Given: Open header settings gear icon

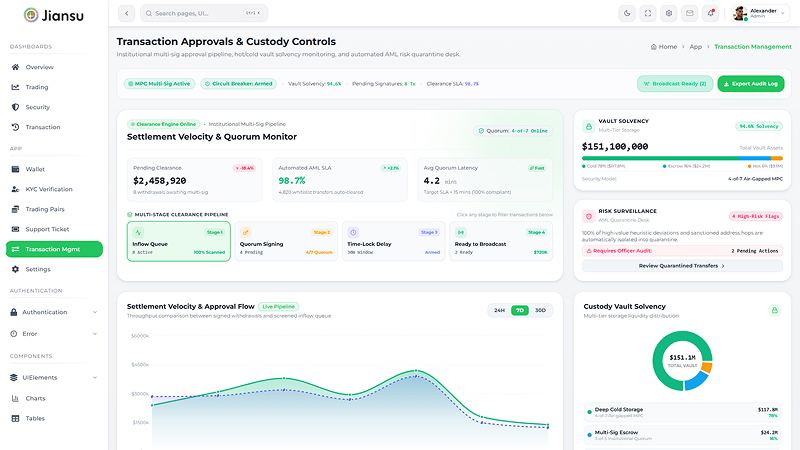Looking at the screenshot, I should tap(669, 13).
